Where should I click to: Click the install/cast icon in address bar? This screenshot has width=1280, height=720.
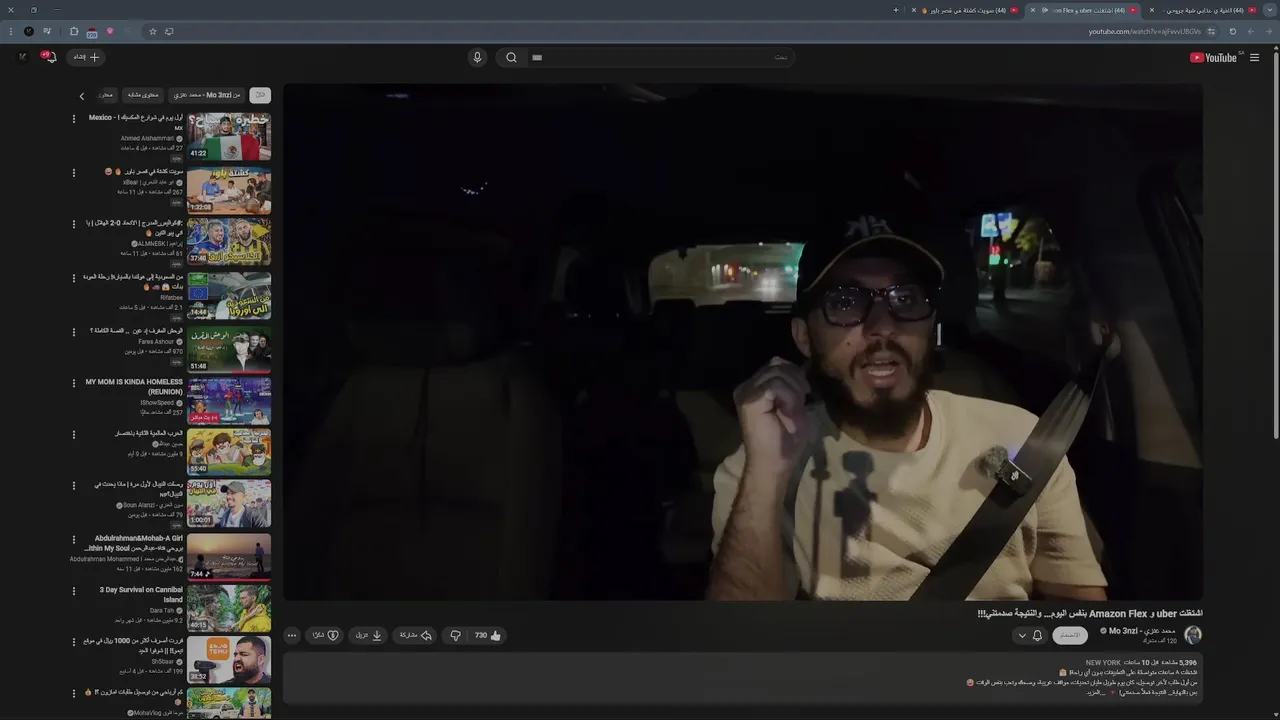coord(169,32)
